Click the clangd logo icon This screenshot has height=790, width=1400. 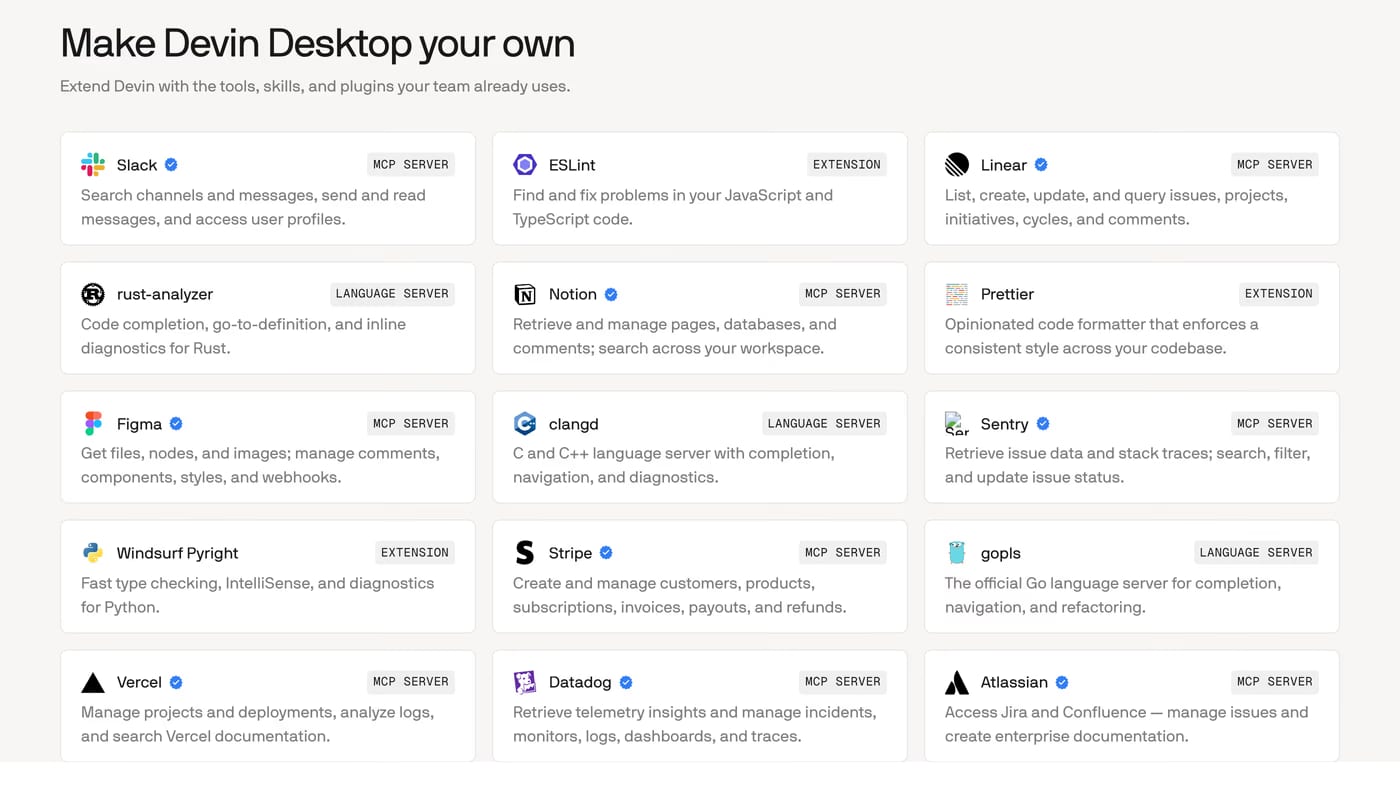(525, 424)
